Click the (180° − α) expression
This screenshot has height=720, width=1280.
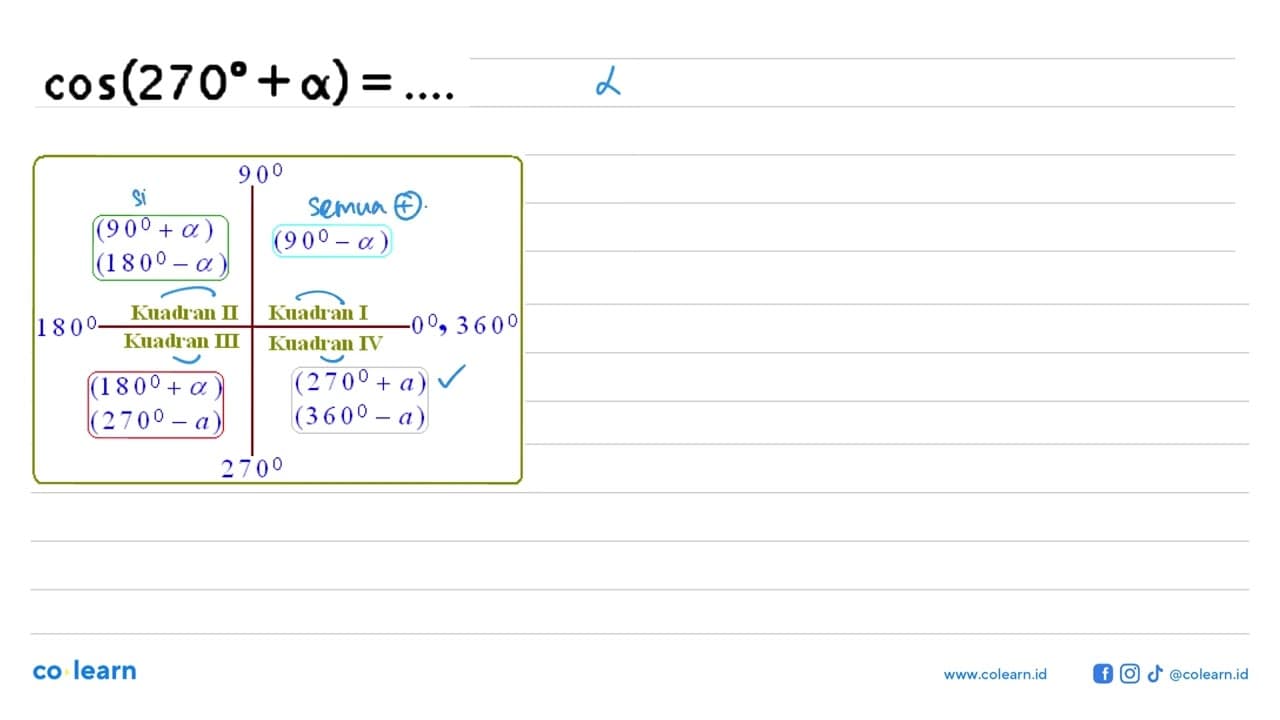(161, 264)
